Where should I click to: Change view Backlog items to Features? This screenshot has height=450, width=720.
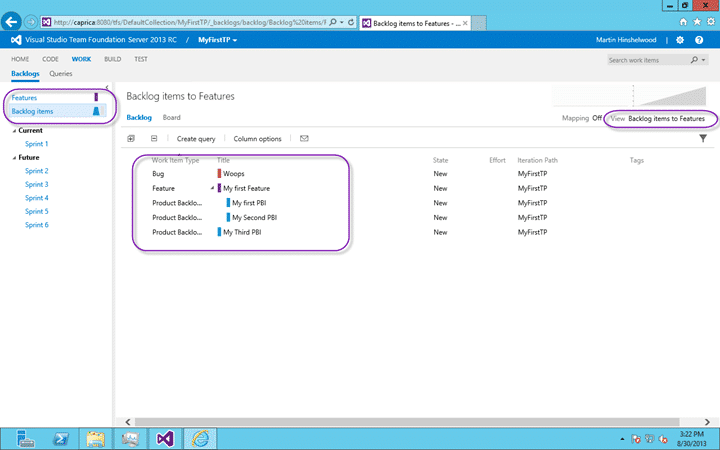[x=666, y=118]
